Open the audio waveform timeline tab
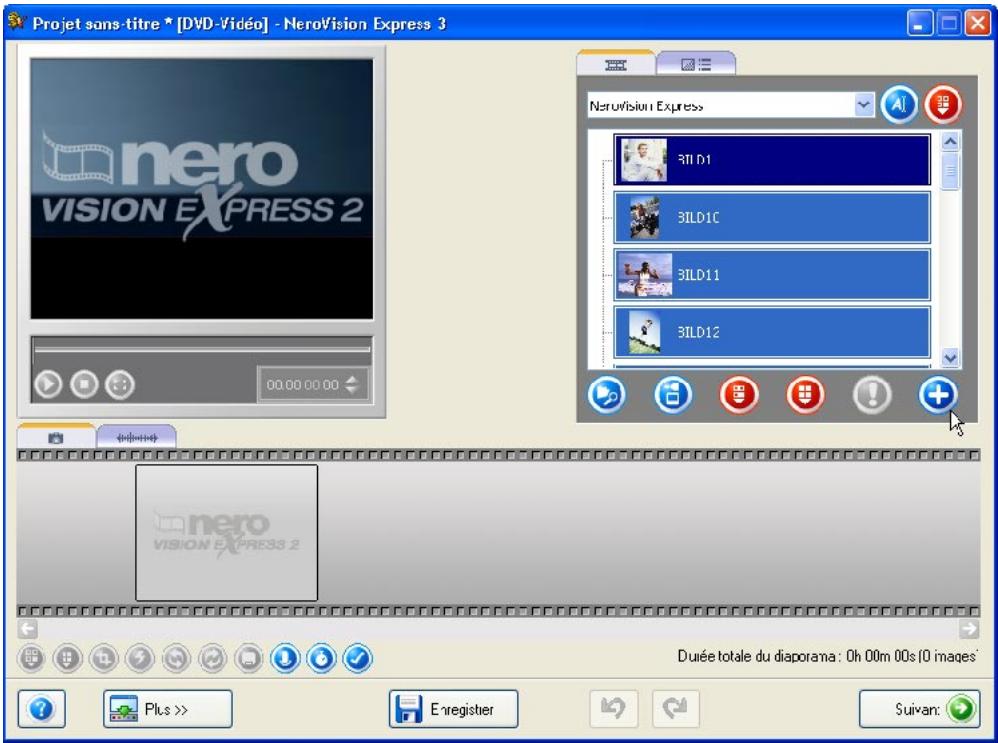Viewport: 998px width, 743px height. [x=136, y=437]
